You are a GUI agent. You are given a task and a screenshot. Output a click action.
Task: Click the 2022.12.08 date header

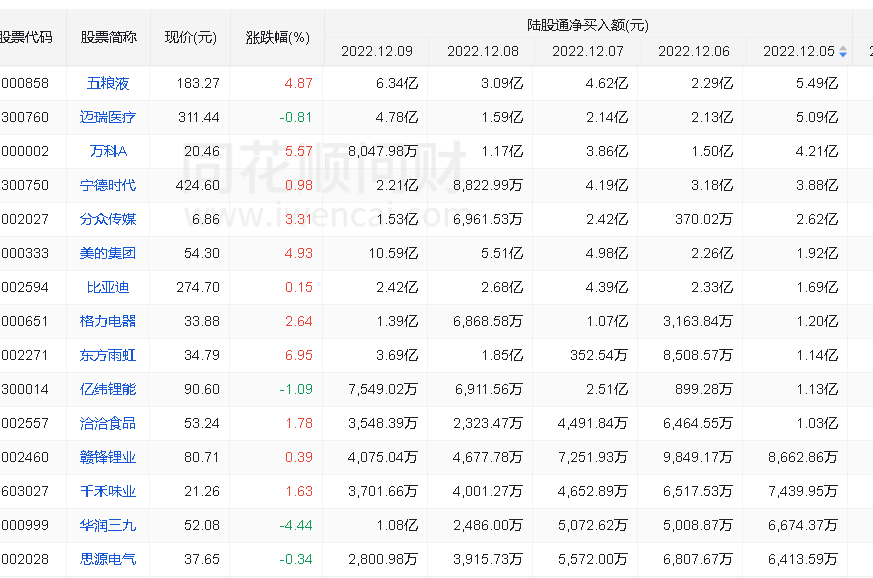tap(483, 51)
